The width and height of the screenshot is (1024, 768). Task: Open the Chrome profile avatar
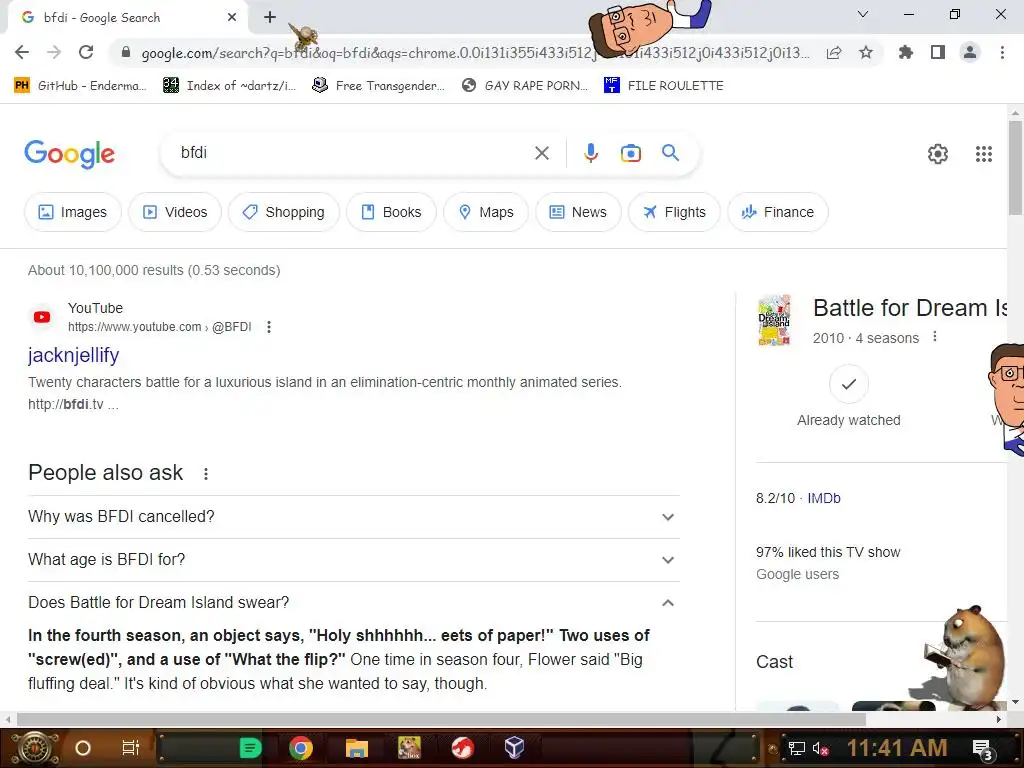970,52
